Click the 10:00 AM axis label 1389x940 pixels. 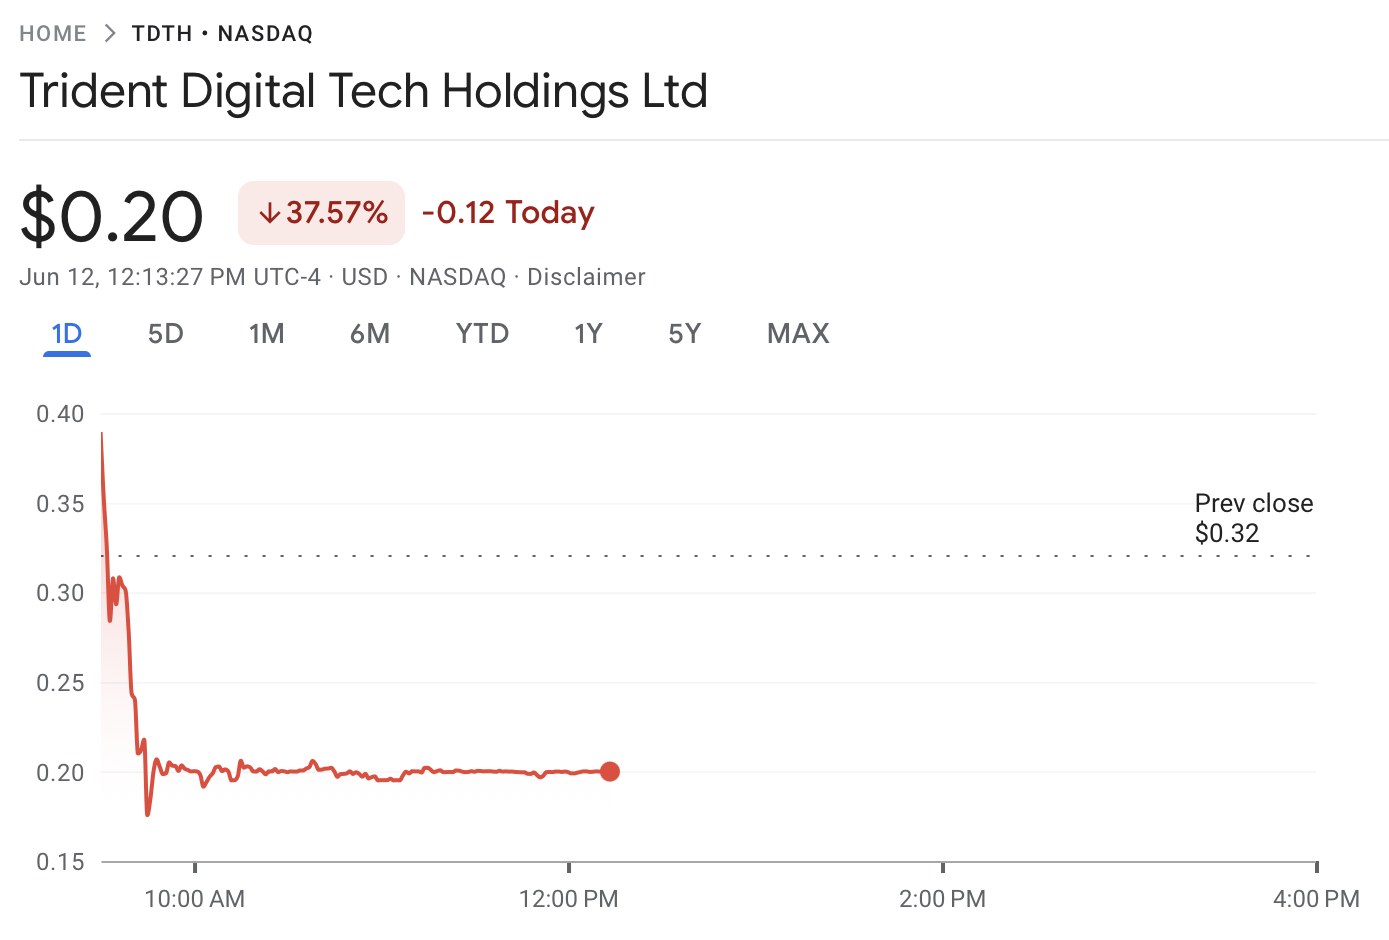[x=195, y=899]
